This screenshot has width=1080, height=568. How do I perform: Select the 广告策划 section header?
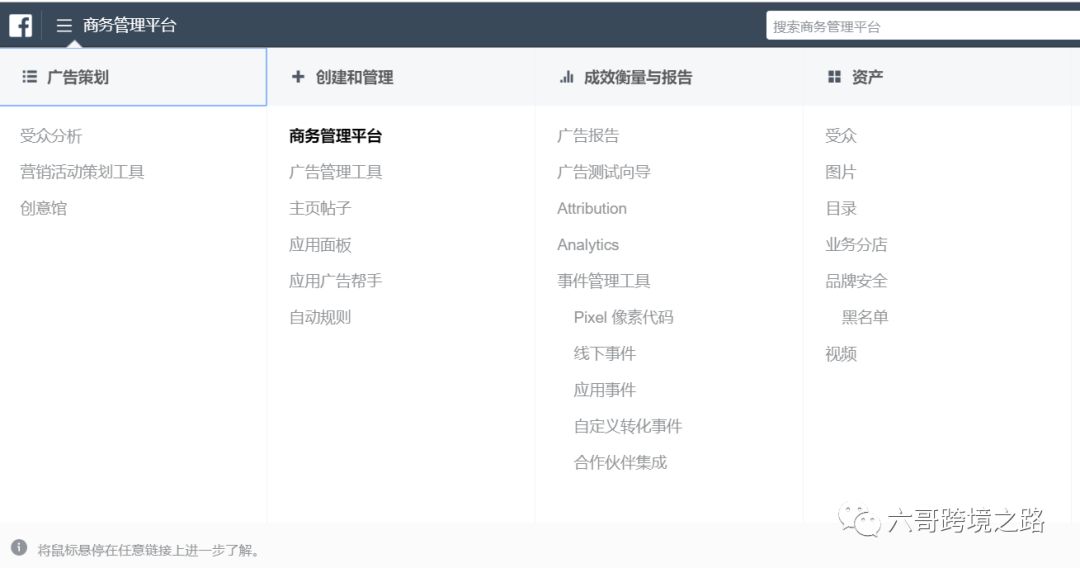(133, 76)
